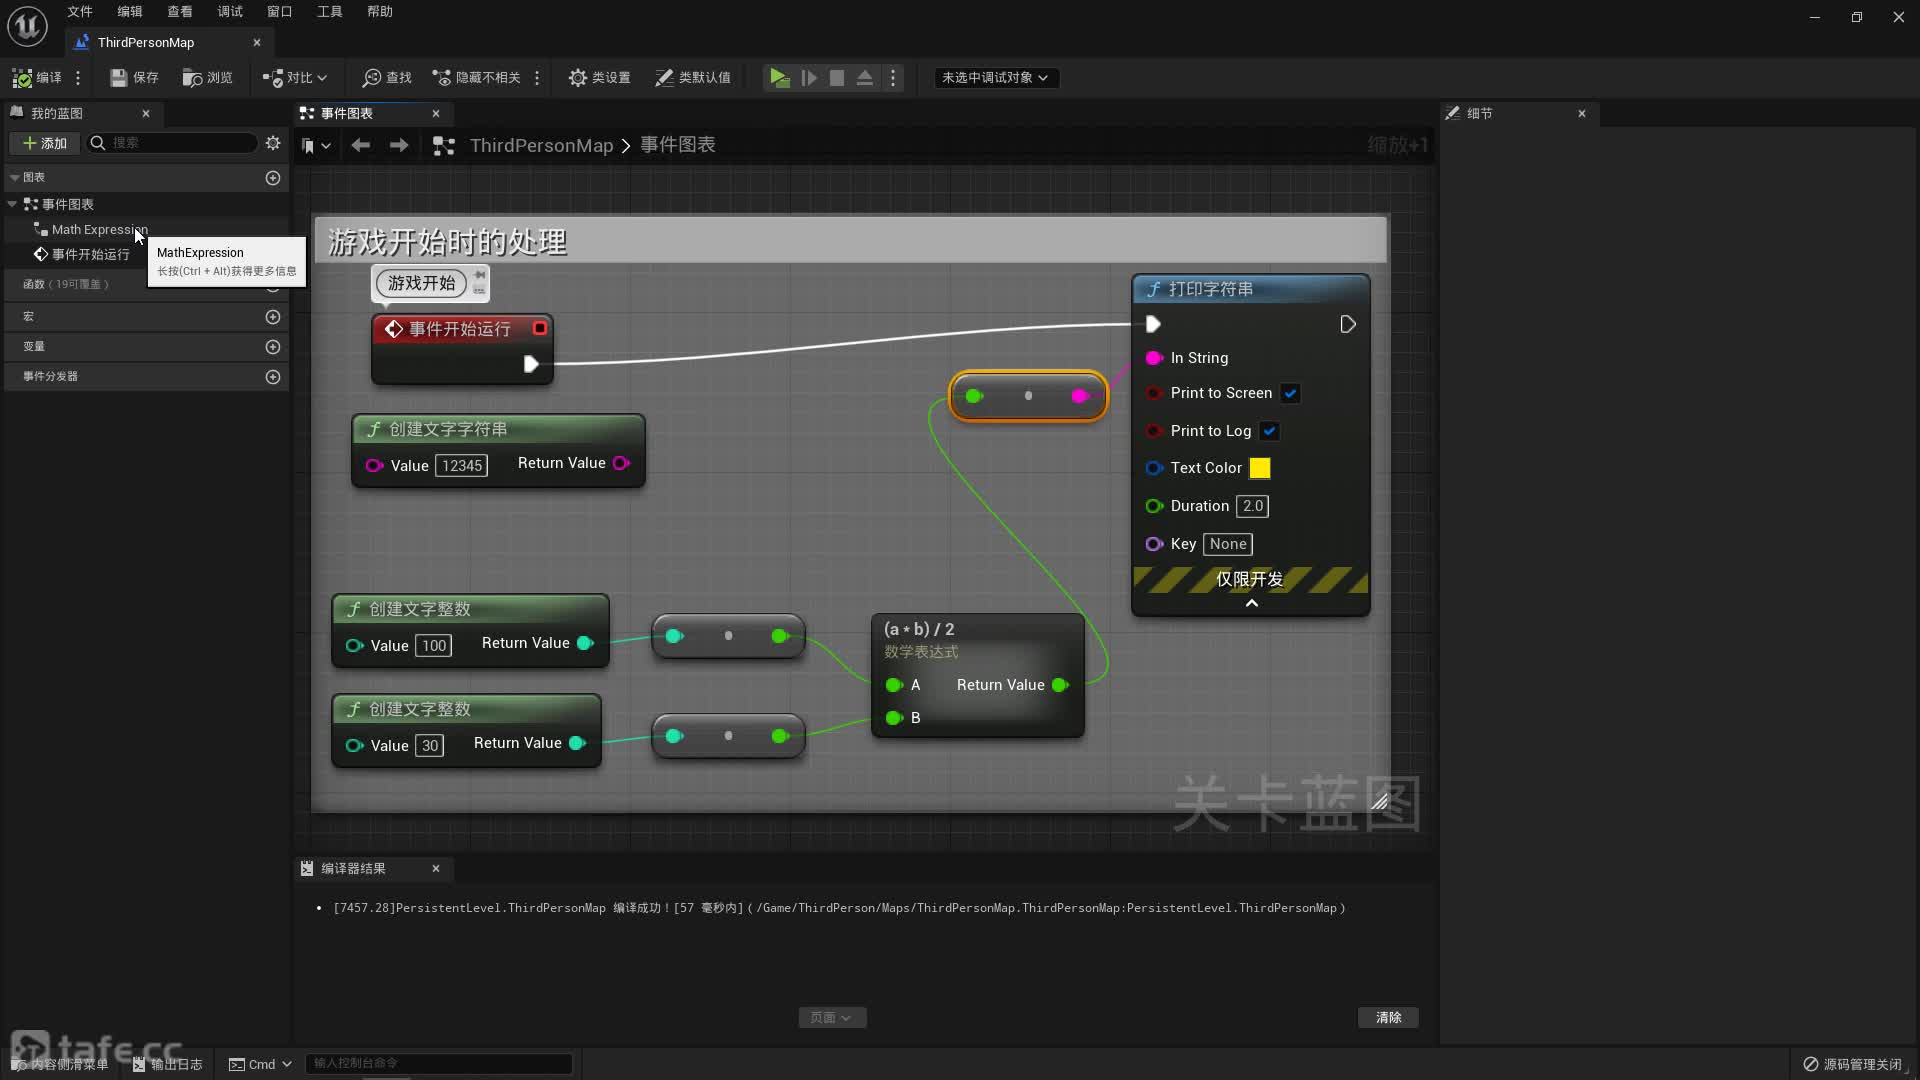1920x1080 pixels.
Task: Edit Key field showing None
Action: click(1228, 544)
